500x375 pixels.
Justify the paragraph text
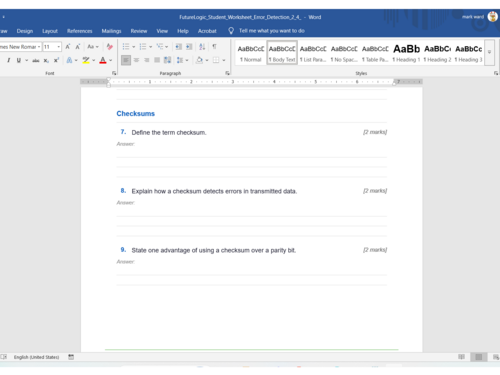pos(157,60)
